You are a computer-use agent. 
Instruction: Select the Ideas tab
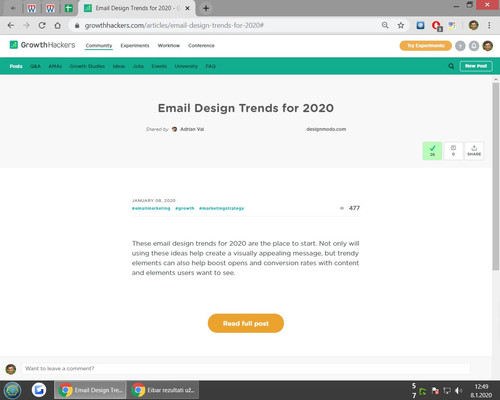(119, 66)
